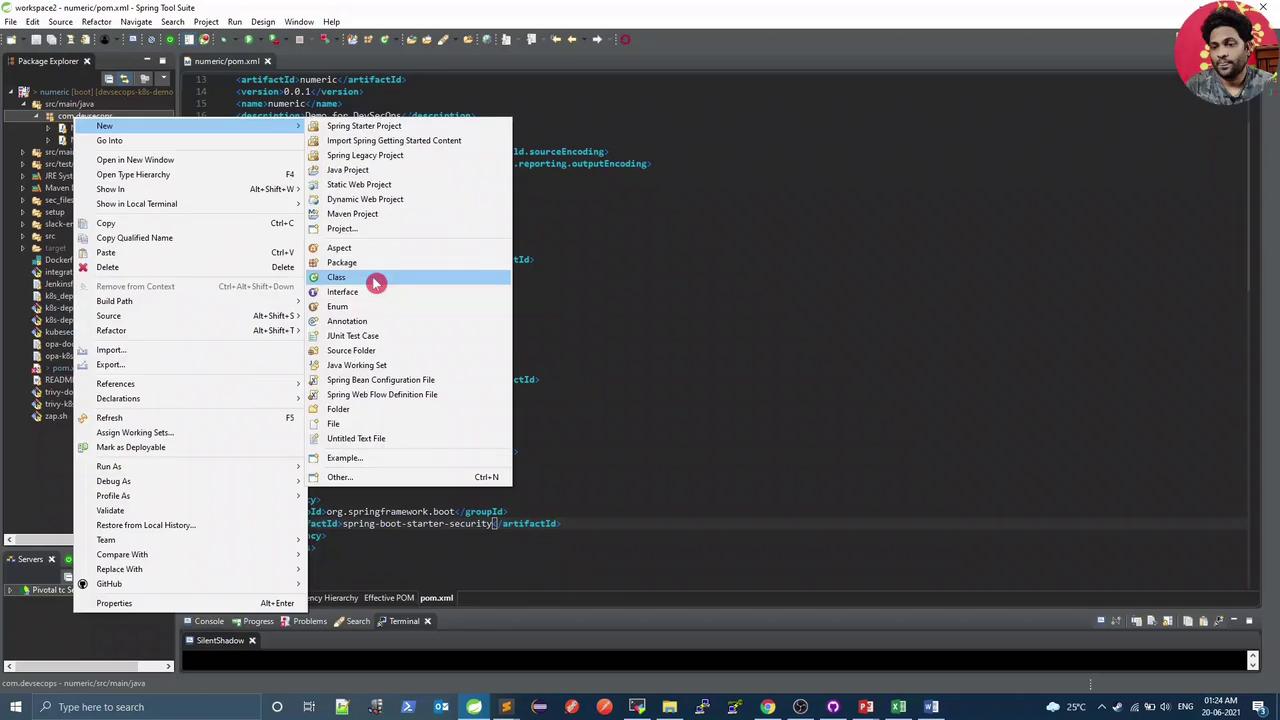
Task: Click the GitHub icon in context menu
Action: click(83, 584)
